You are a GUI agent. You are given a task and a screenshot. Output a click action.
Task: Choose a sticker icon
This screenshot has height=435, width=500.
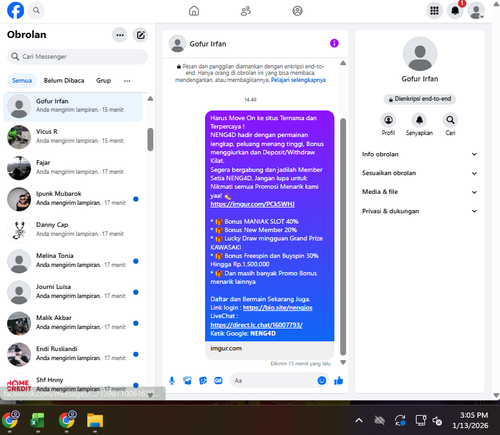[x=203, y=381]
